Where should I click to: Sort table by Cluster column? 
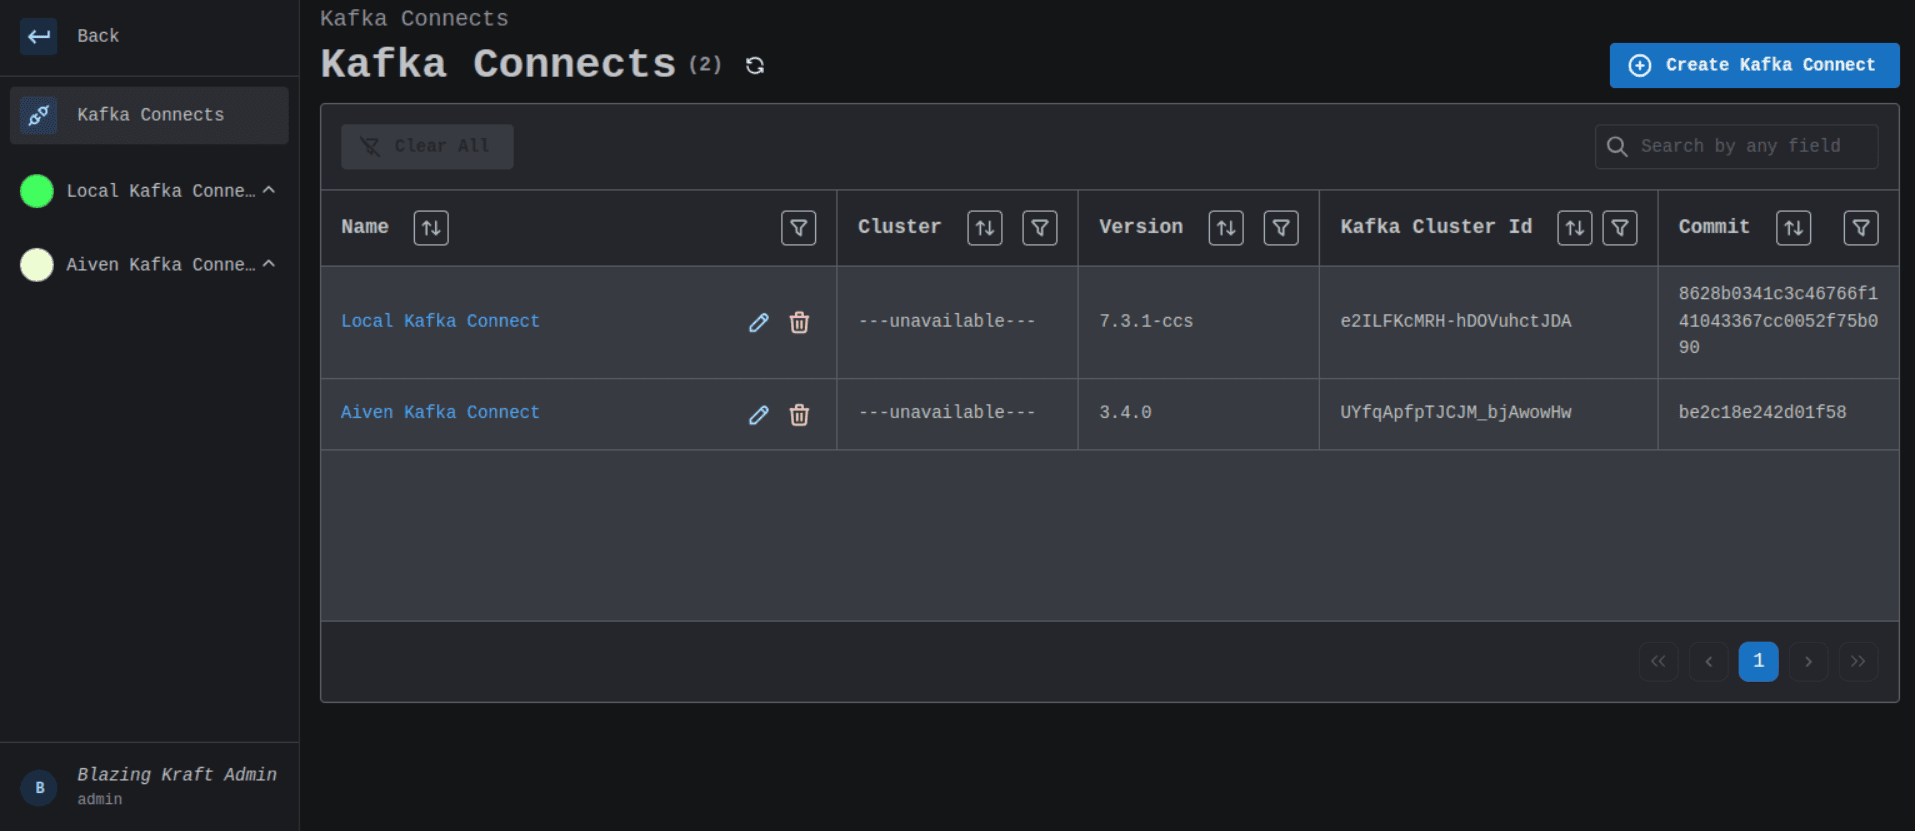(985, 228)
